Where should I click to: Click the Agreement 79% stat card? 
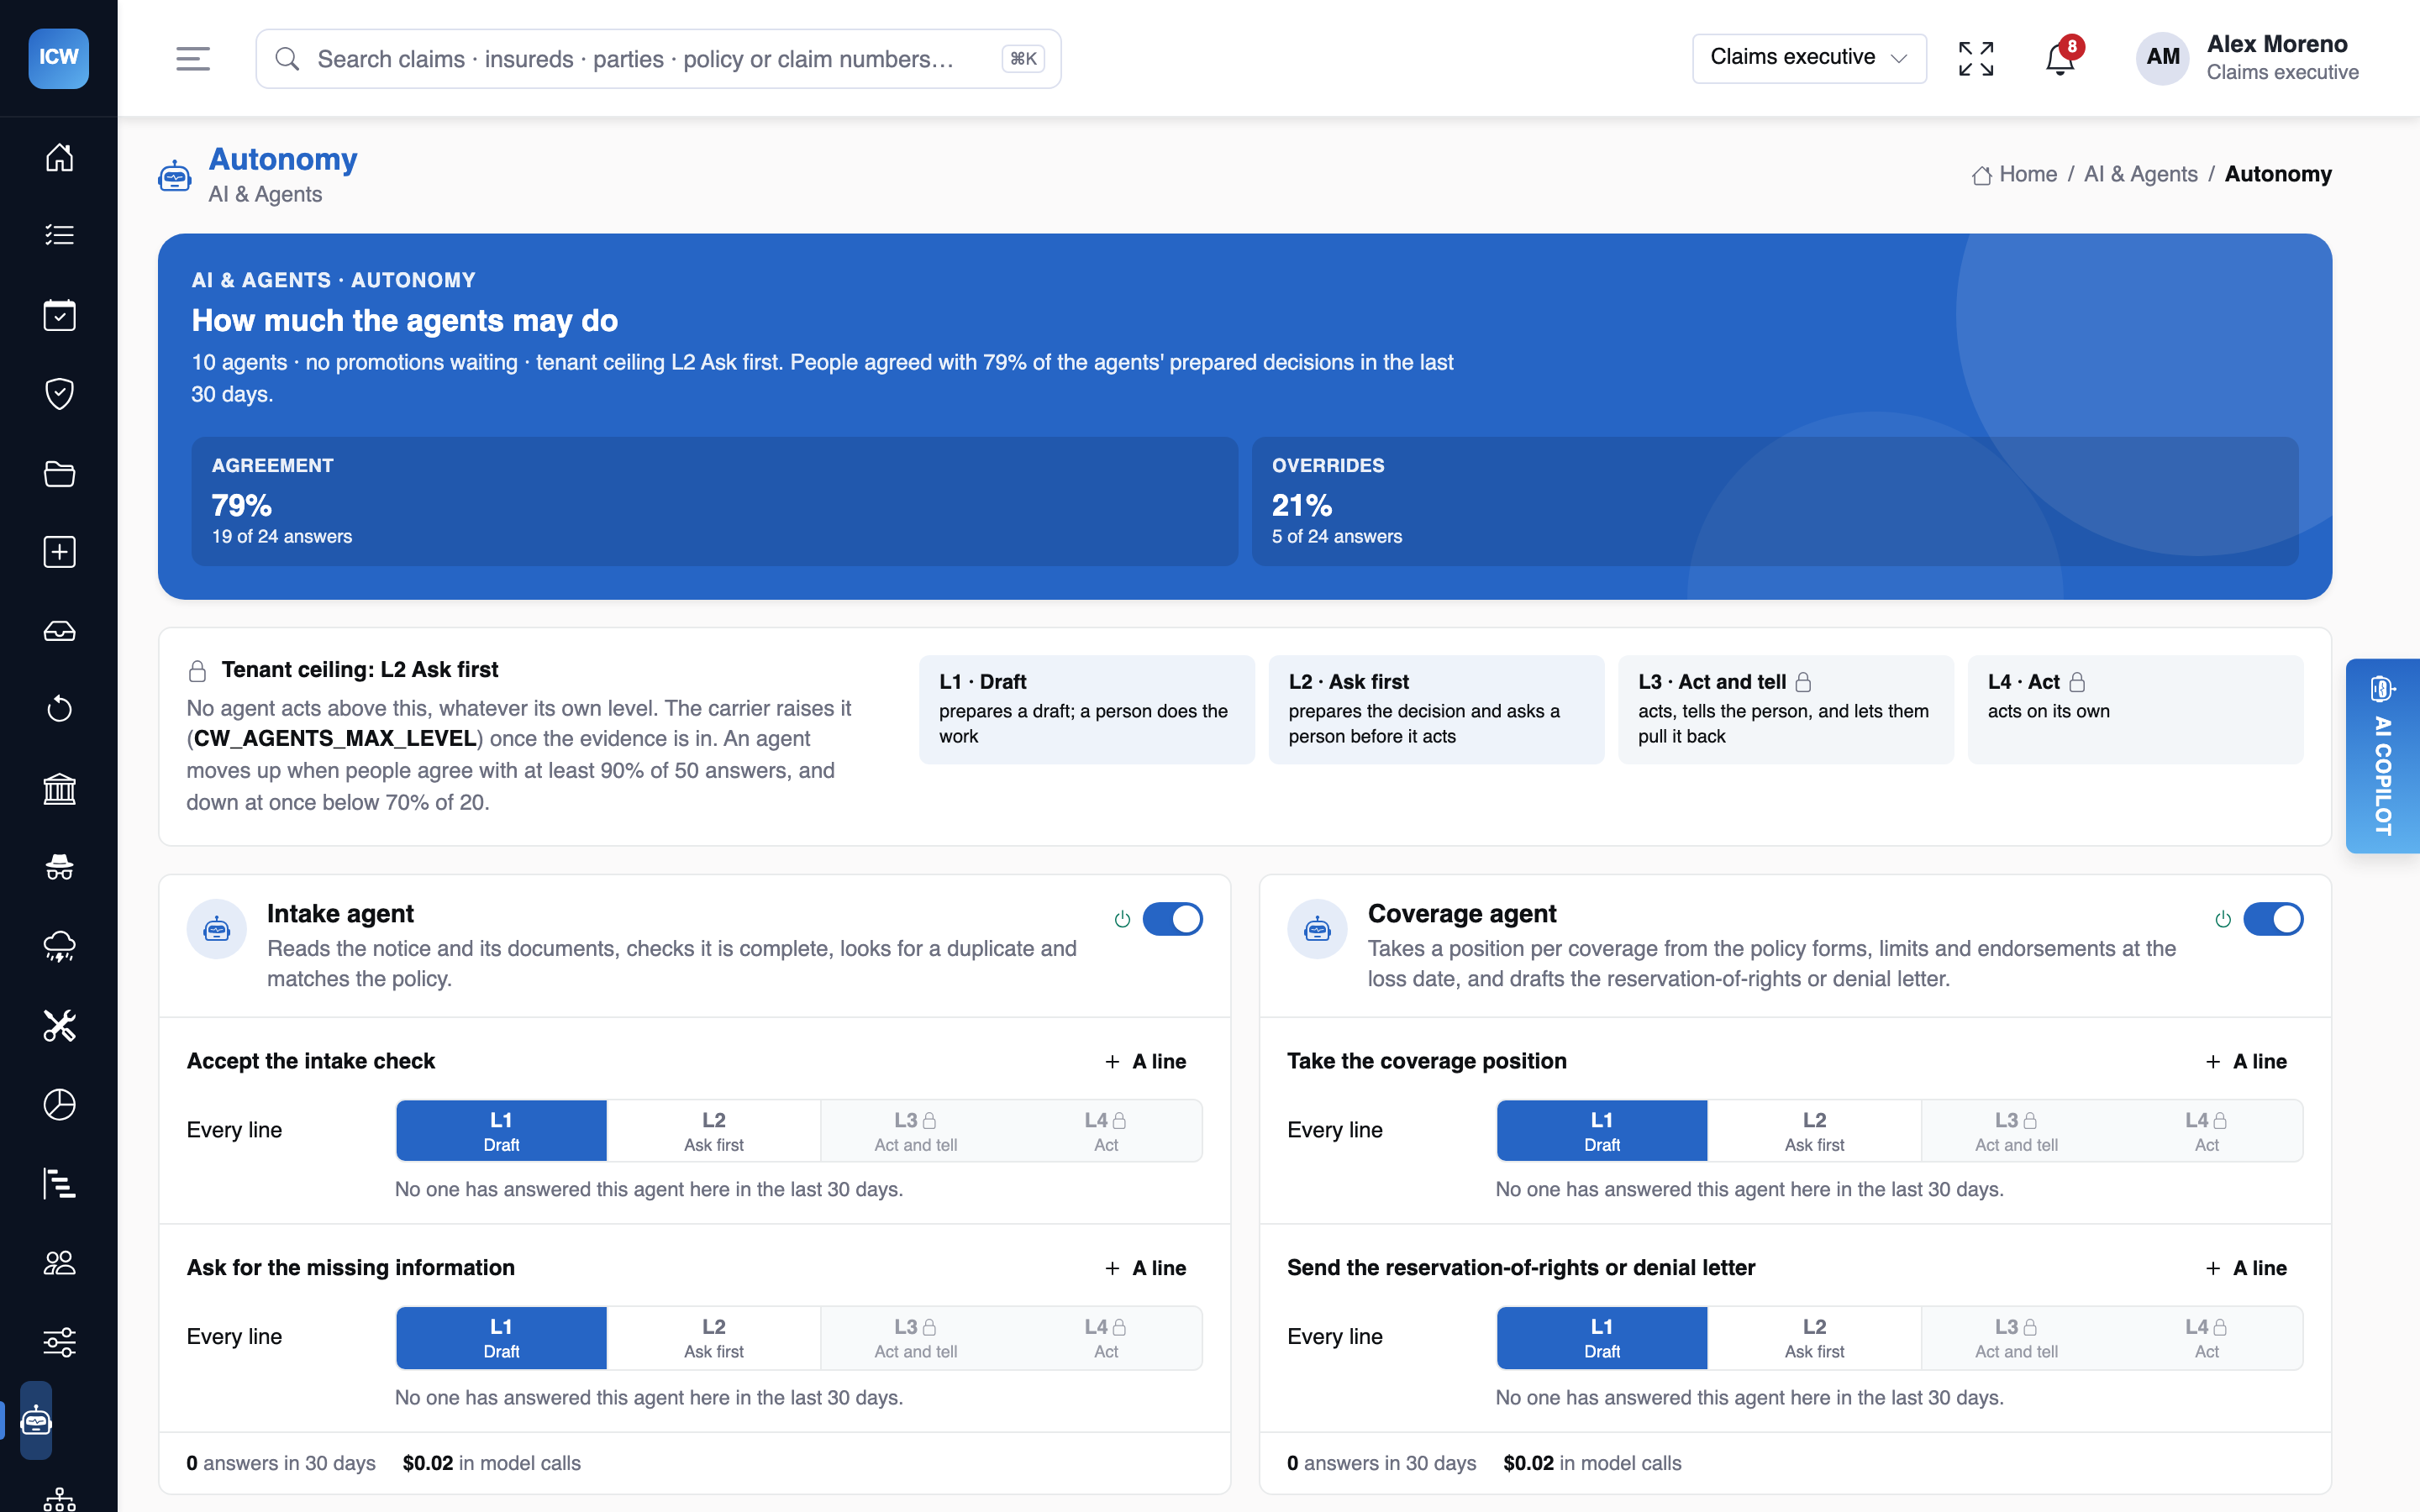tap(714, 501)
